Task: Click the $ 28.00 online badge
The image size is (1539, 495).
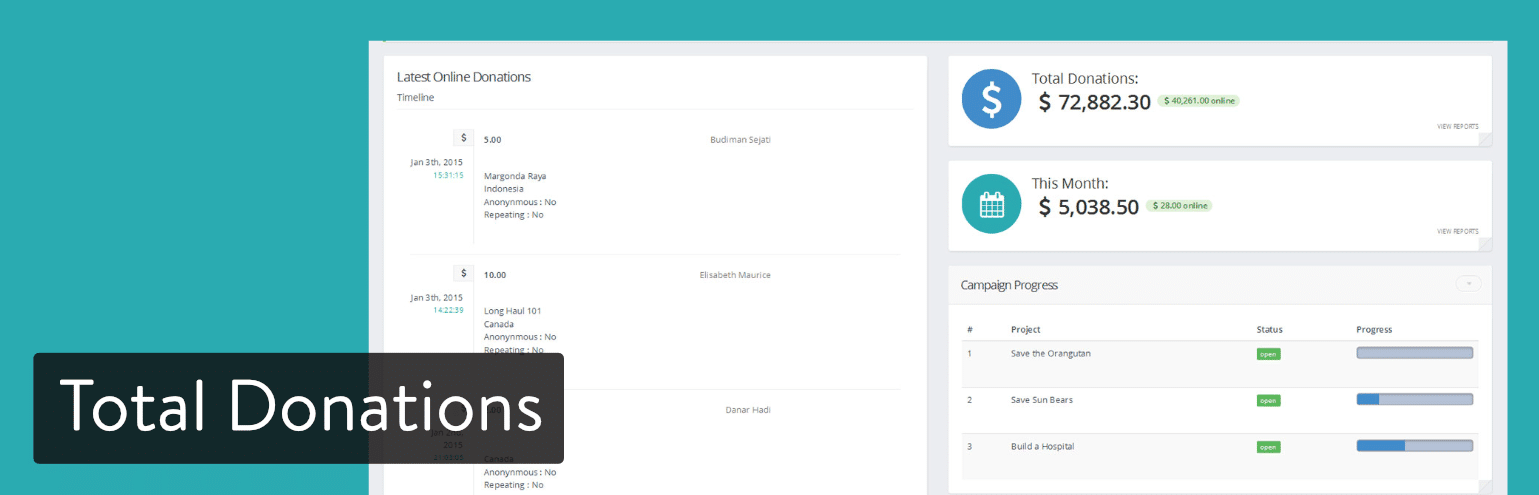Action: 1179,206
